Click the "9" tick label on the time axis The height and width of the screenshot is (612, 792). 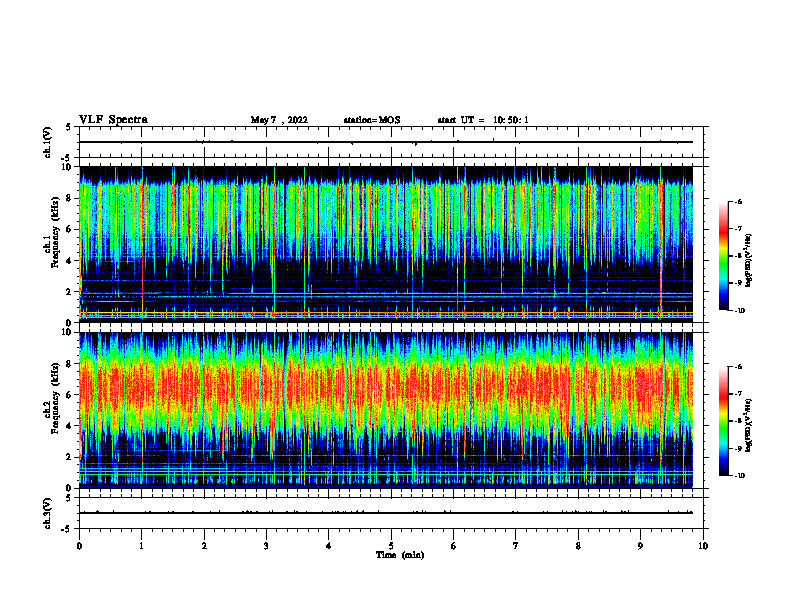click(640, 546)
